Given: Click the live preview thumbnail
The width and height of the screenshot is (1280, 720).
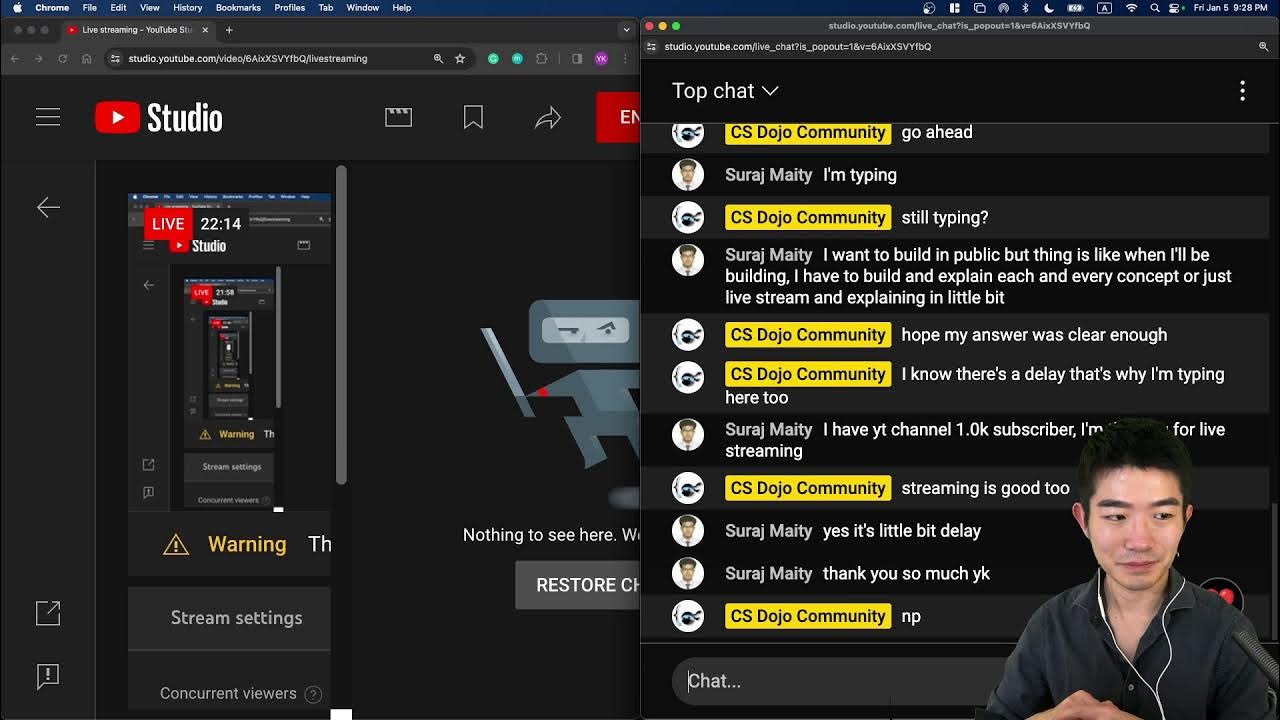Looking at the screenshot, I should [x=230, y=350].
